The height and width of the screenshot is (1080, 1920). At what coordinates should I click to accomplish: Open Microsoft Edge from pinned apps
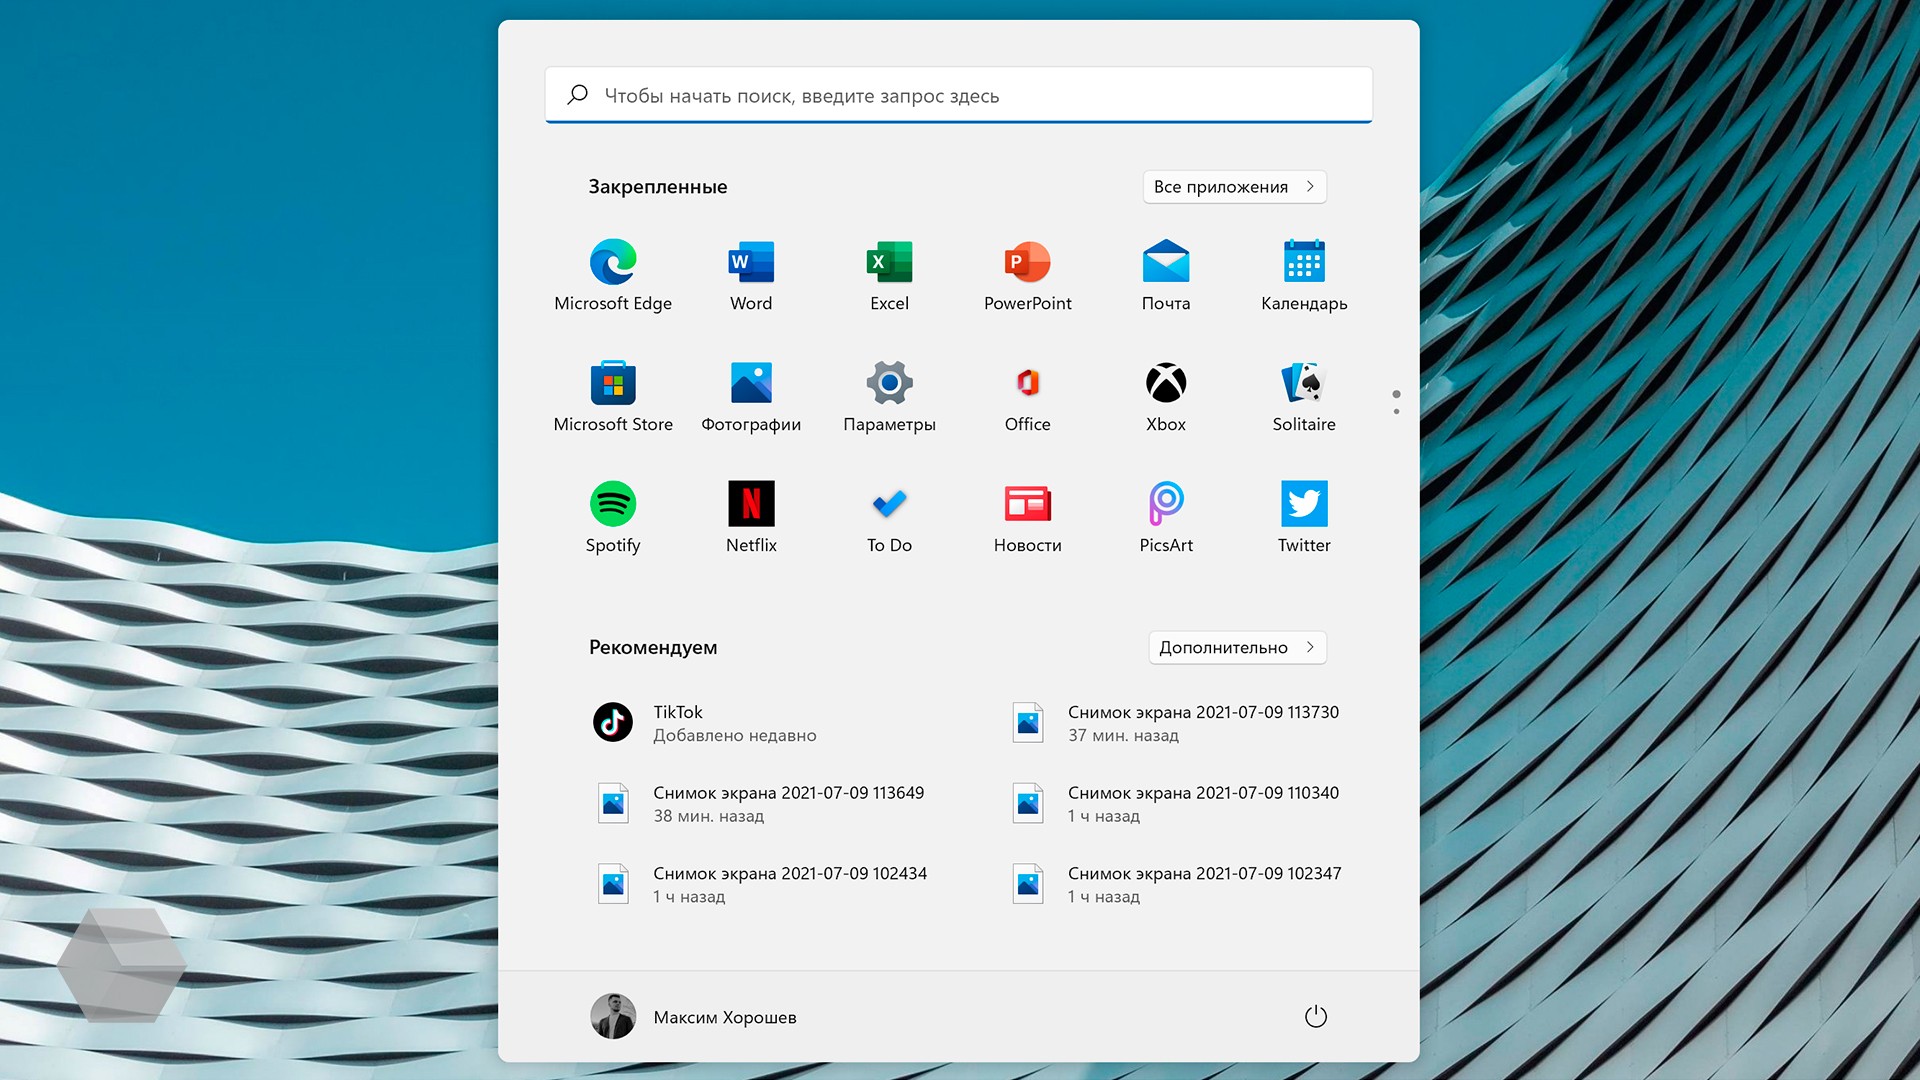pyautogui.click(x=613, y=276)
